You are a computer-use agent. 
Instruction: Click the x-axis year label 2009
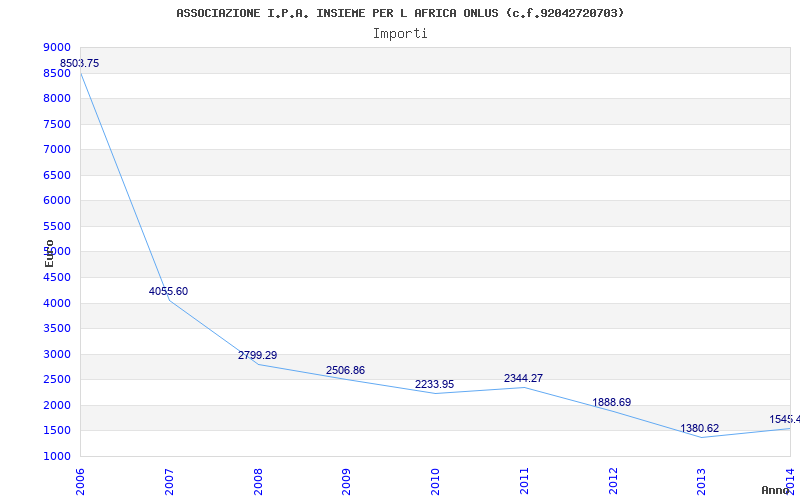coord(346,482)
